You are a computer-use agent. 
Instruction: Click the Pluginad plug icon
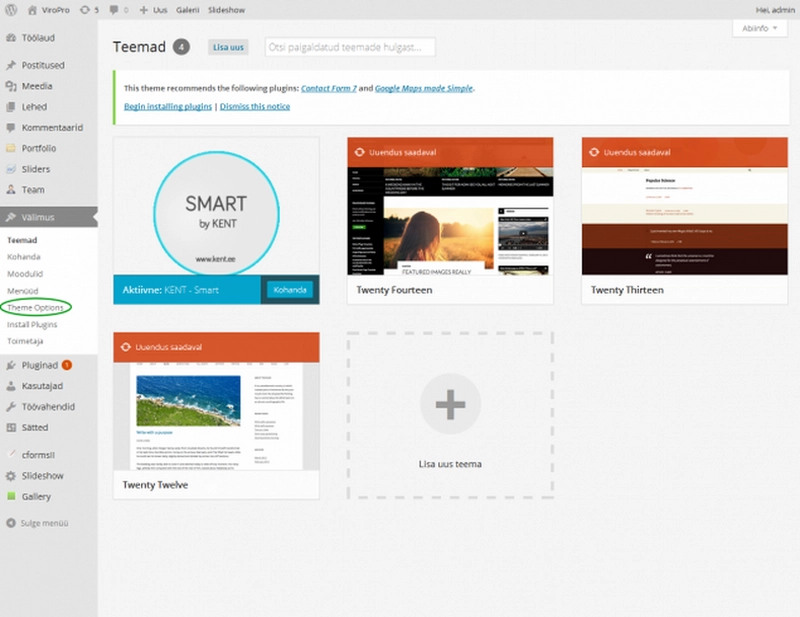click(11, 365)
